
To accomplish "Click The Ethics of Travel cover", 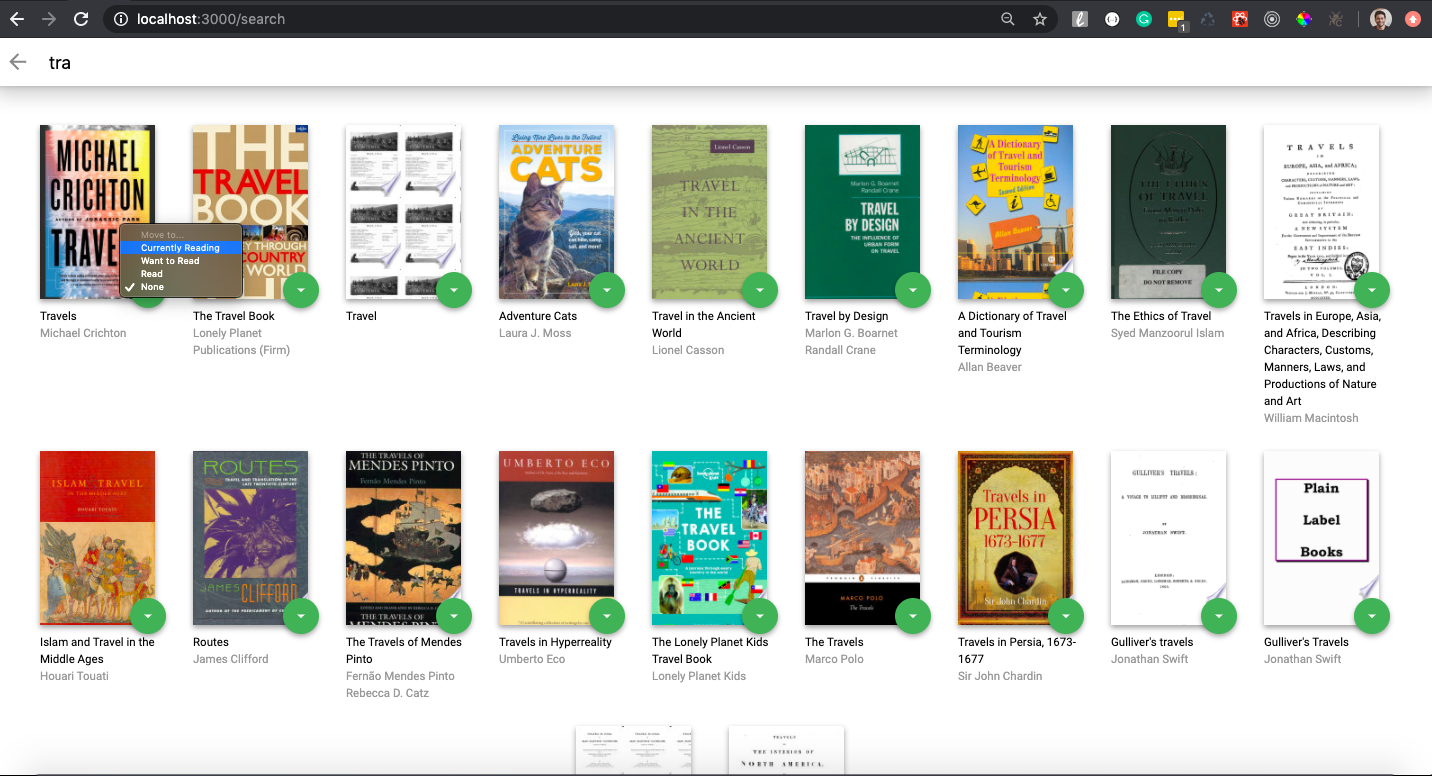I will click(x=1168, y=212).
